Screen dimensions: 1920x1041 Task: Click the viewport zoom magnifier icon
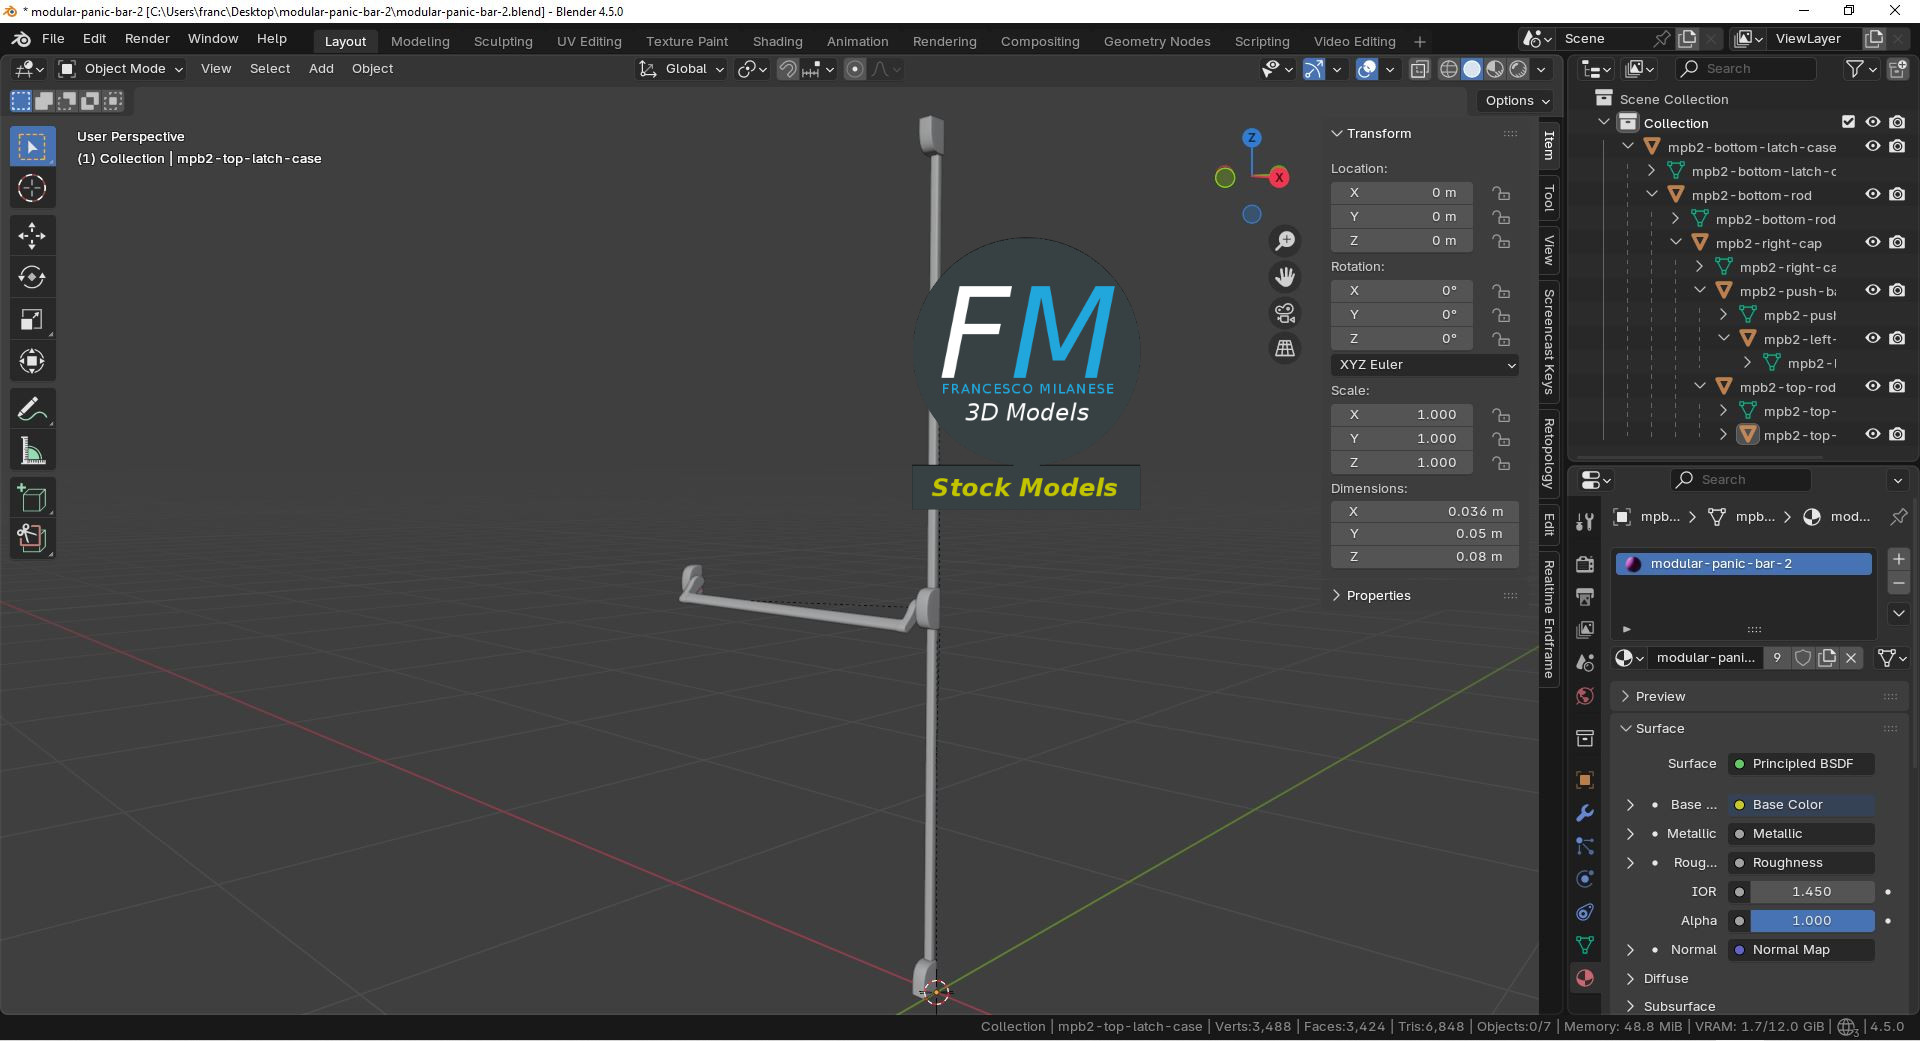point(1285,241)
